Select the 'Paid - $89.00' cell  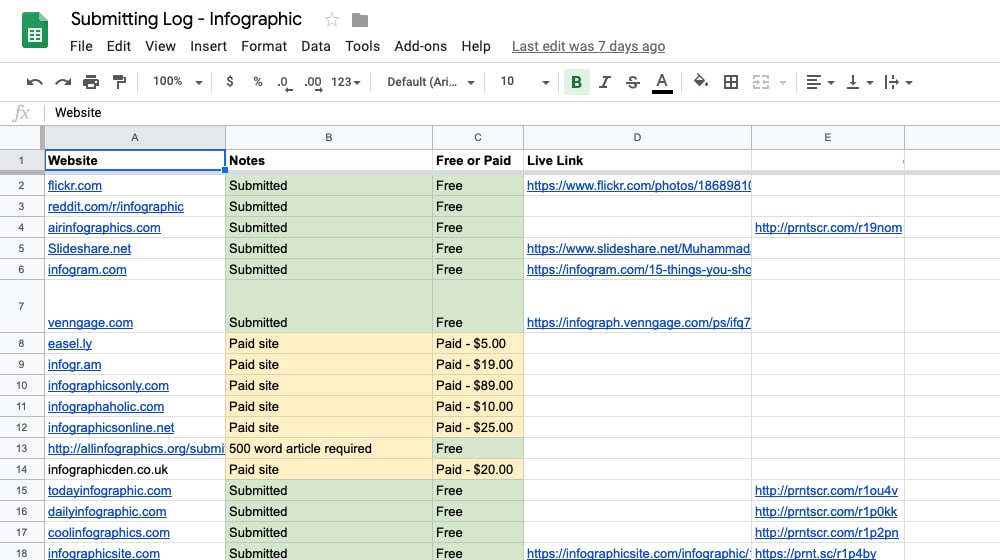(478, 385)
